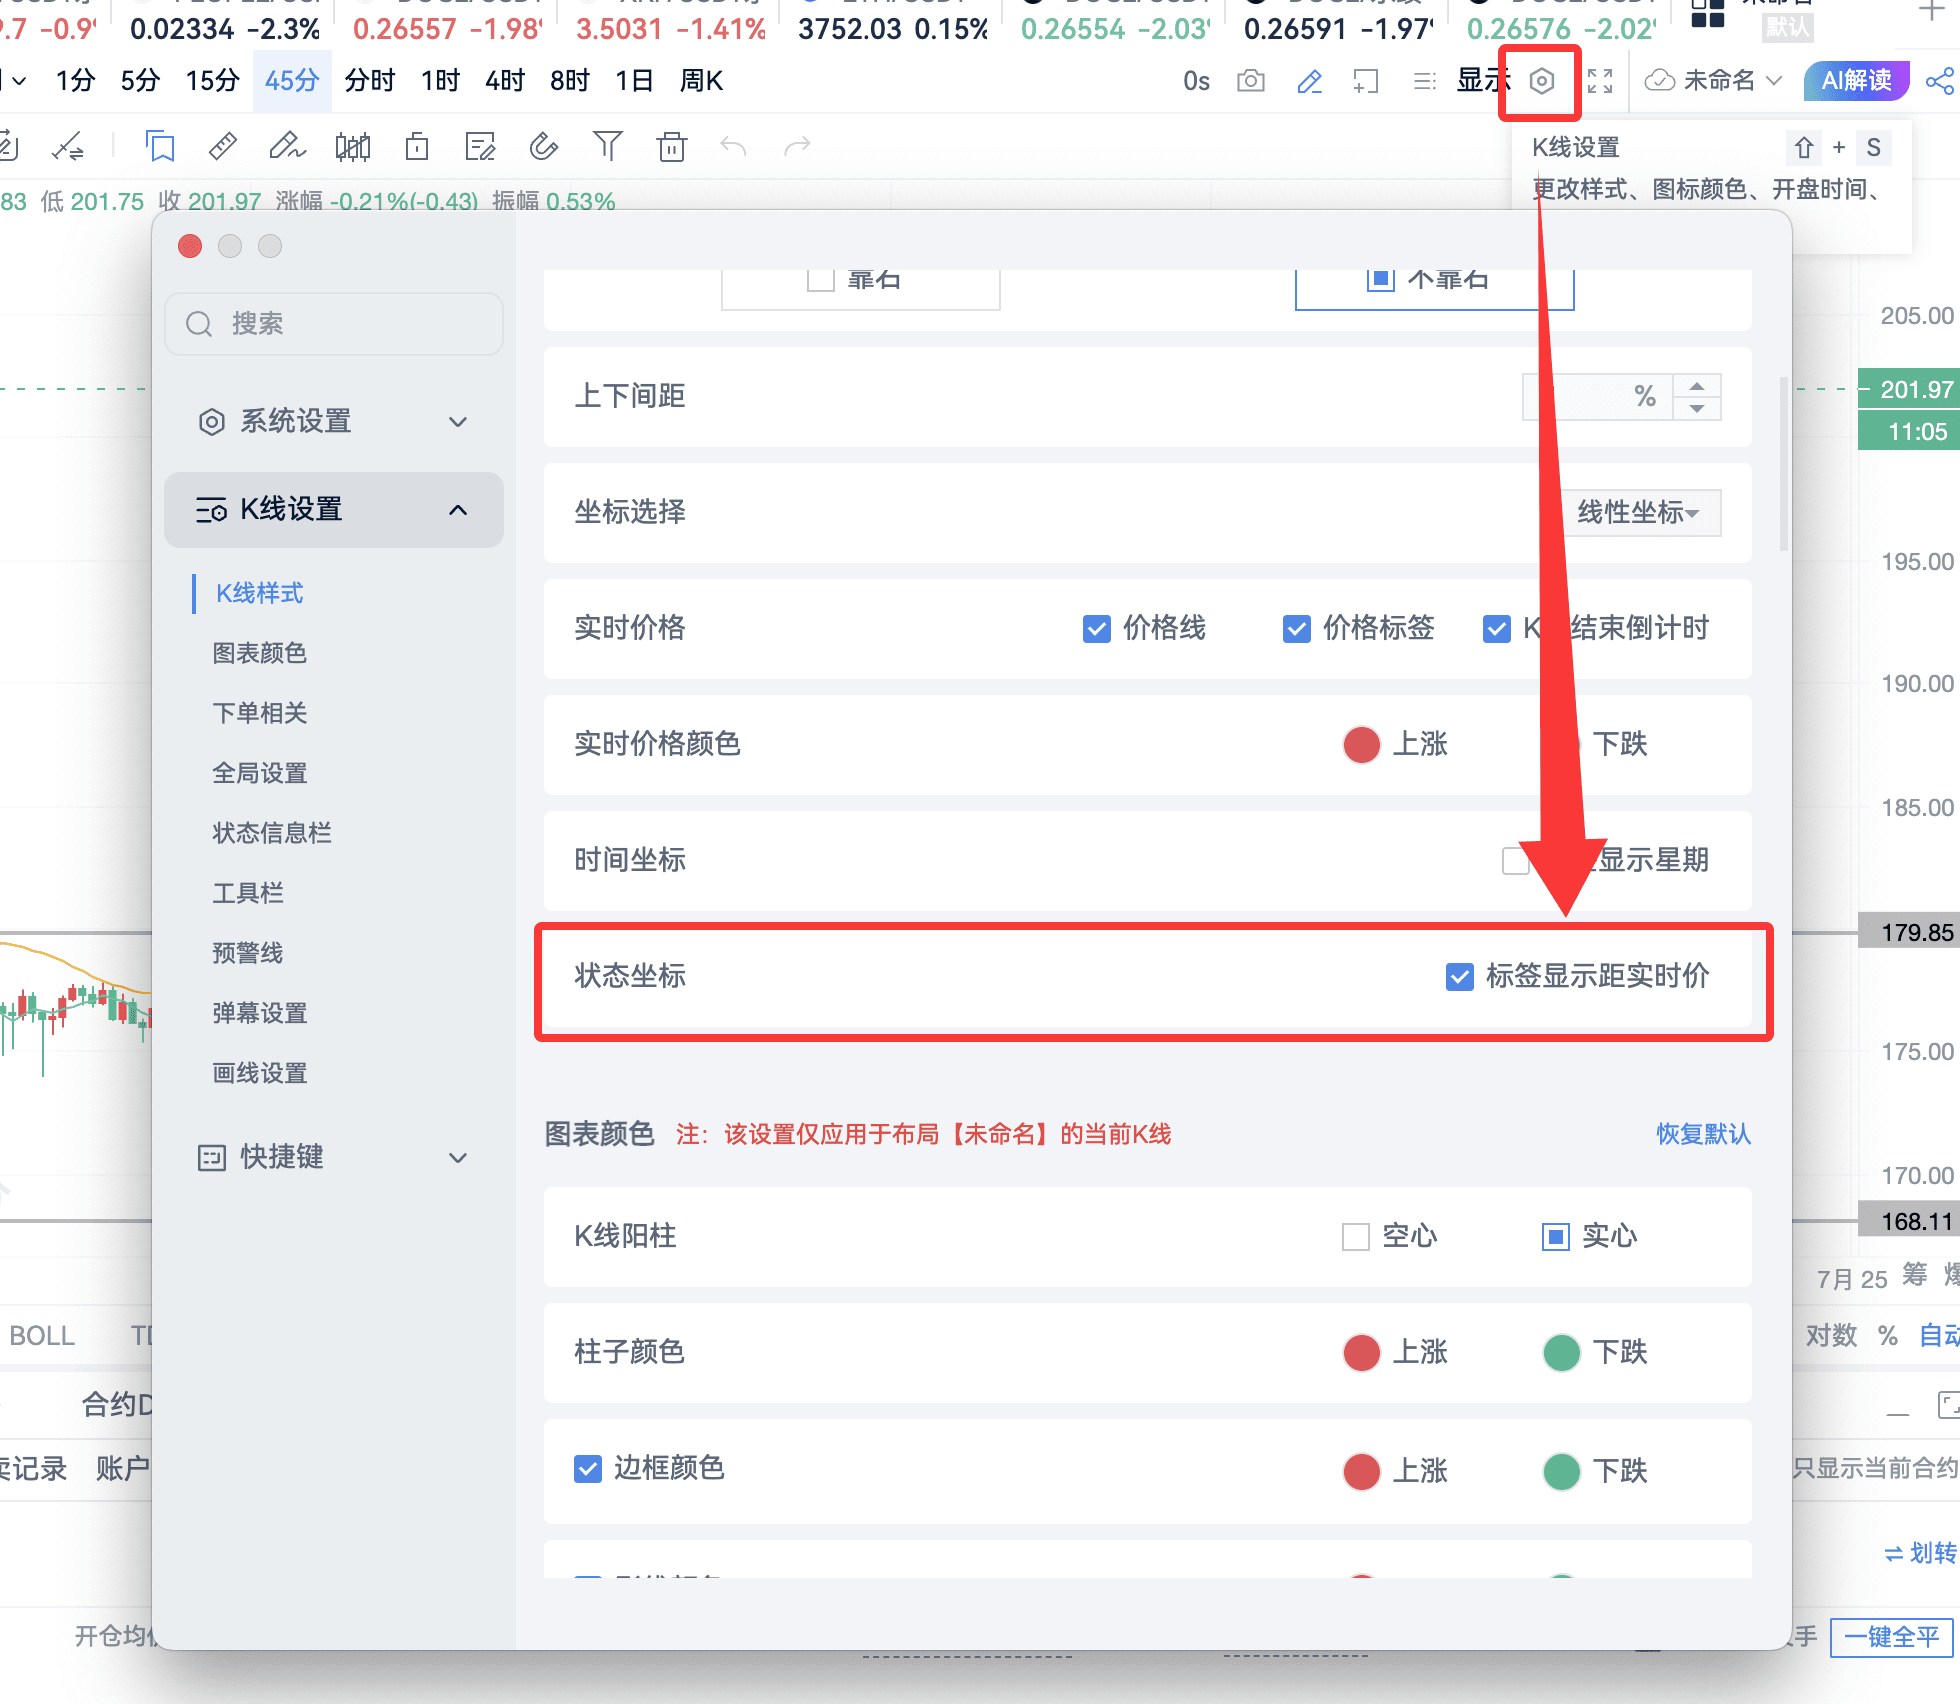Uncheck the 价格标签 checkbox
Screen dimensions: 1960x1704
pyautogui.click(x=1296, y=629)
